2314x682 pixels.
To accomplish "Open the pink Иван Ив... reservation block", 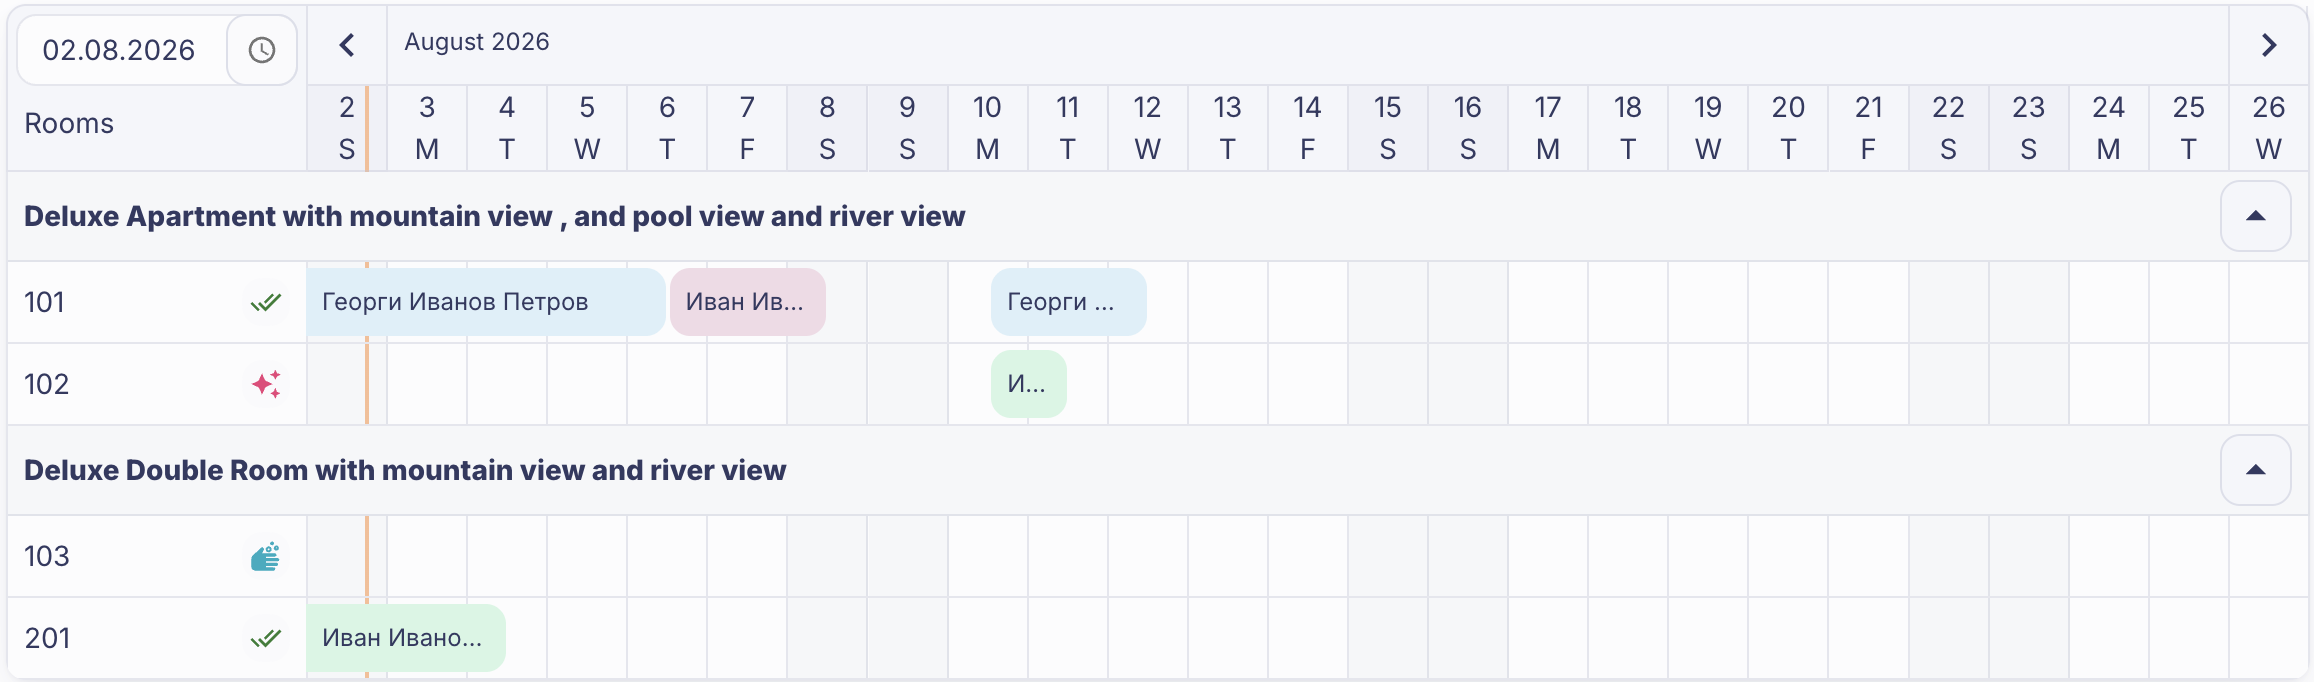I will [x=748, y=302].
